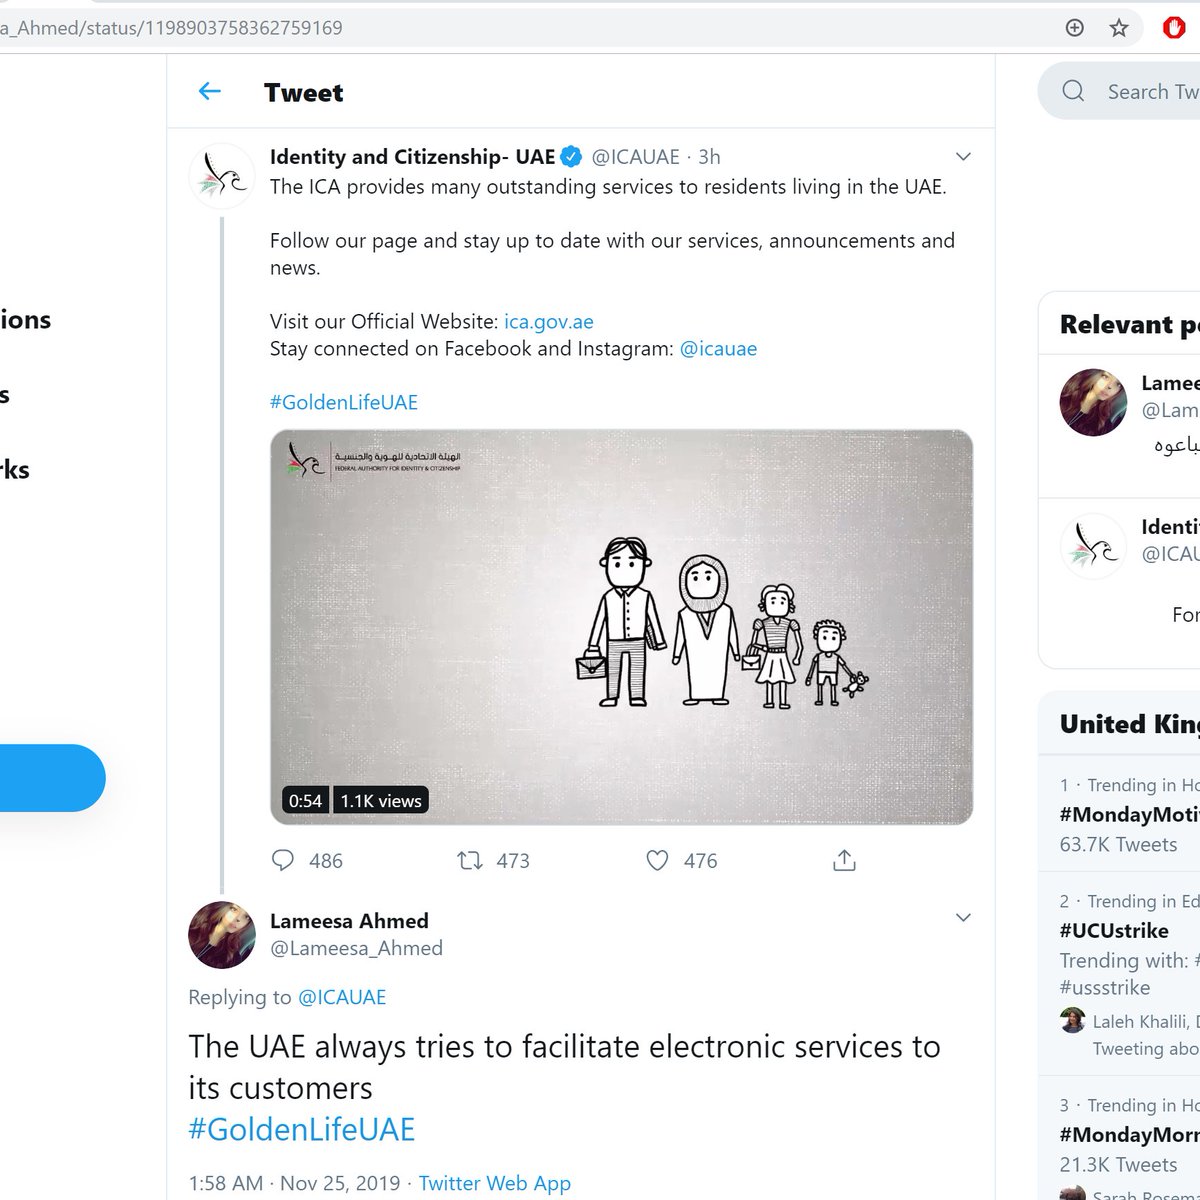Click the verified badge next to ICAUAE
1200x1200 pixels.
(x=571, y=157)
